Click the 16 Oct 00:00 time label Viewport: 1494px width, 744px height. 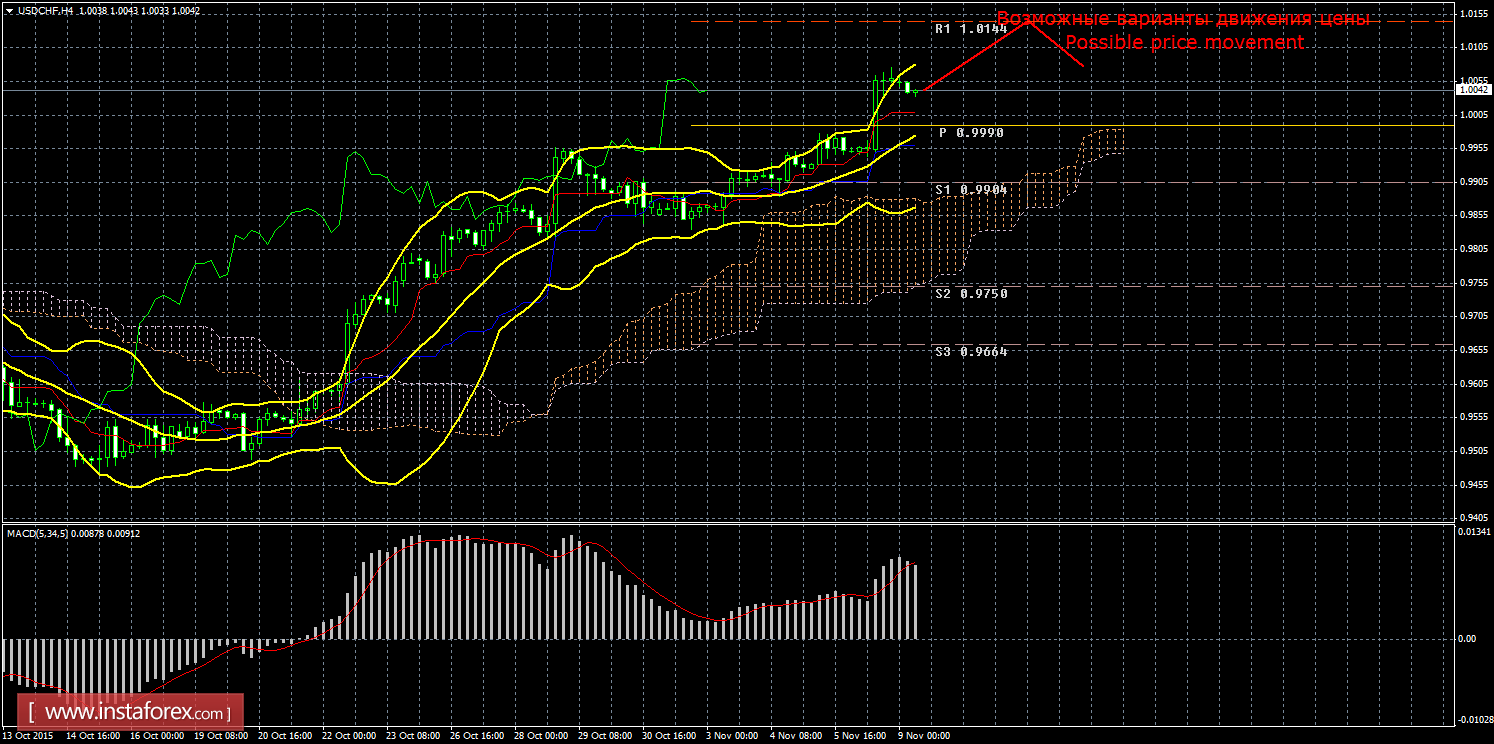pos(155,736)
